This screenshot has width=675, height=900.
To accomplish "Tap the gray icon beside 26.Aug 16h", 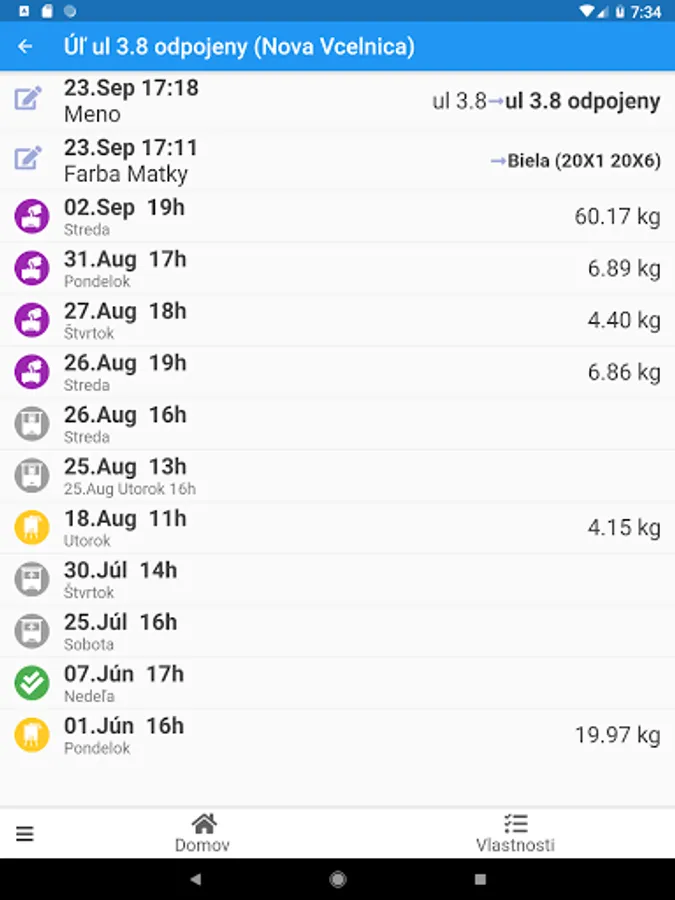I will [x=32, y=424].
